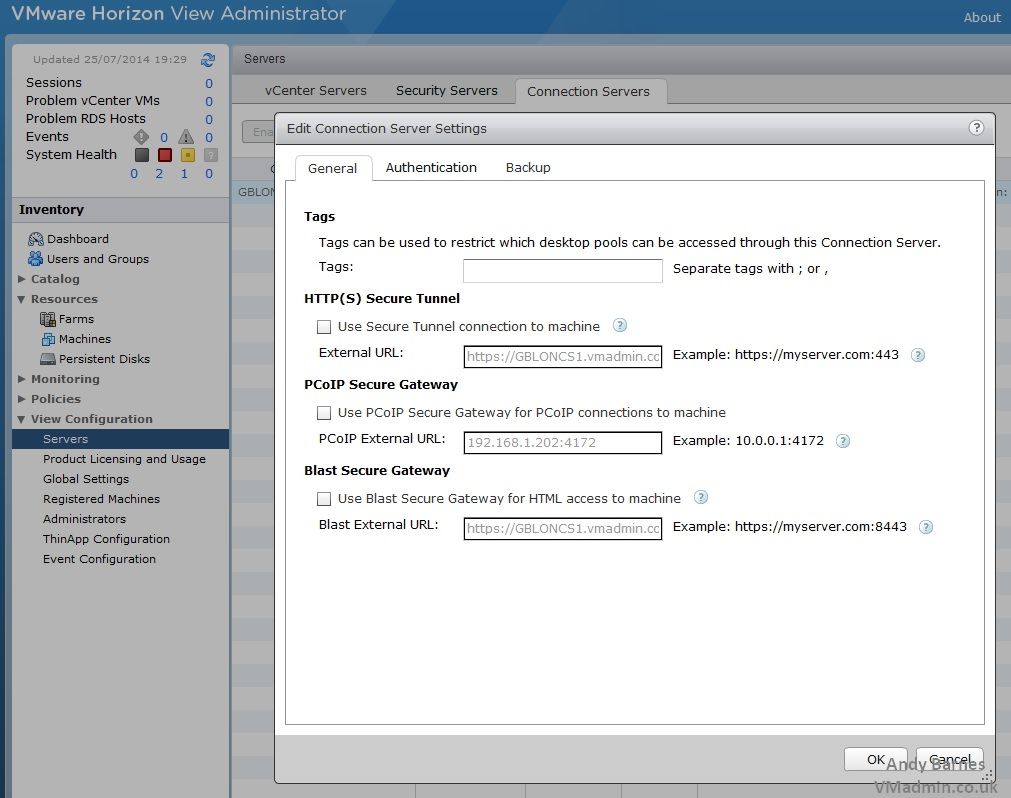Enable Use Blast Secure Gateway checkbox
The image size is (1011, 798).
pos(324,499)
